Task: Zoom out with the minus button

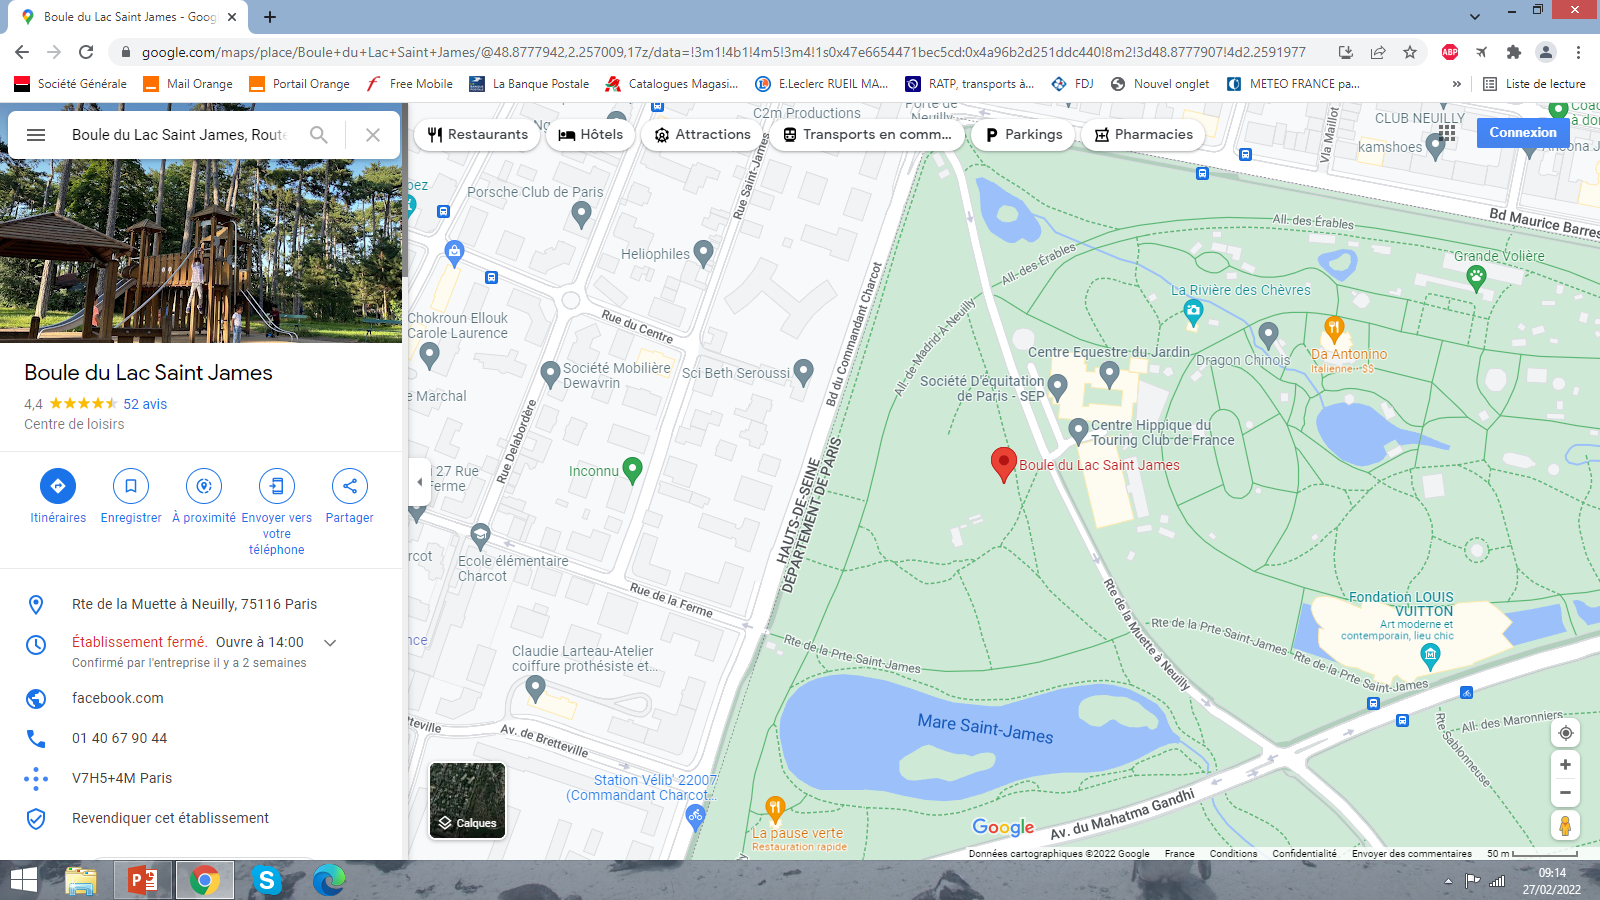Action: click(1566, 793)
